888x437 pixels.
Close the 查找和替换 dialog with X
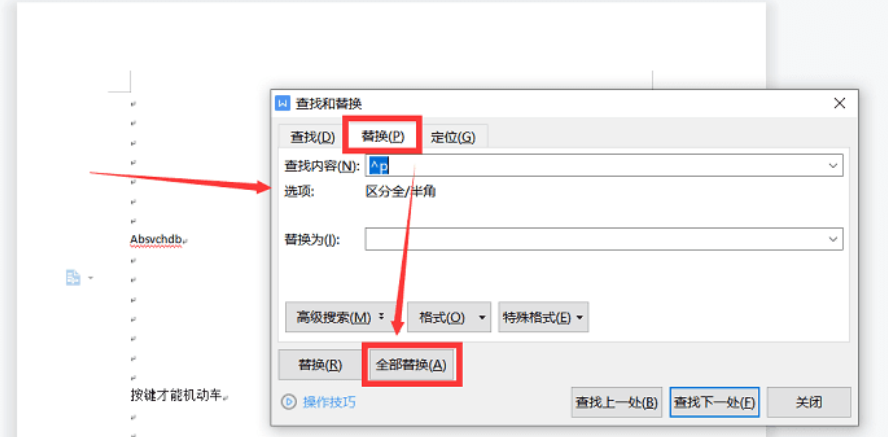click(840, 103)
